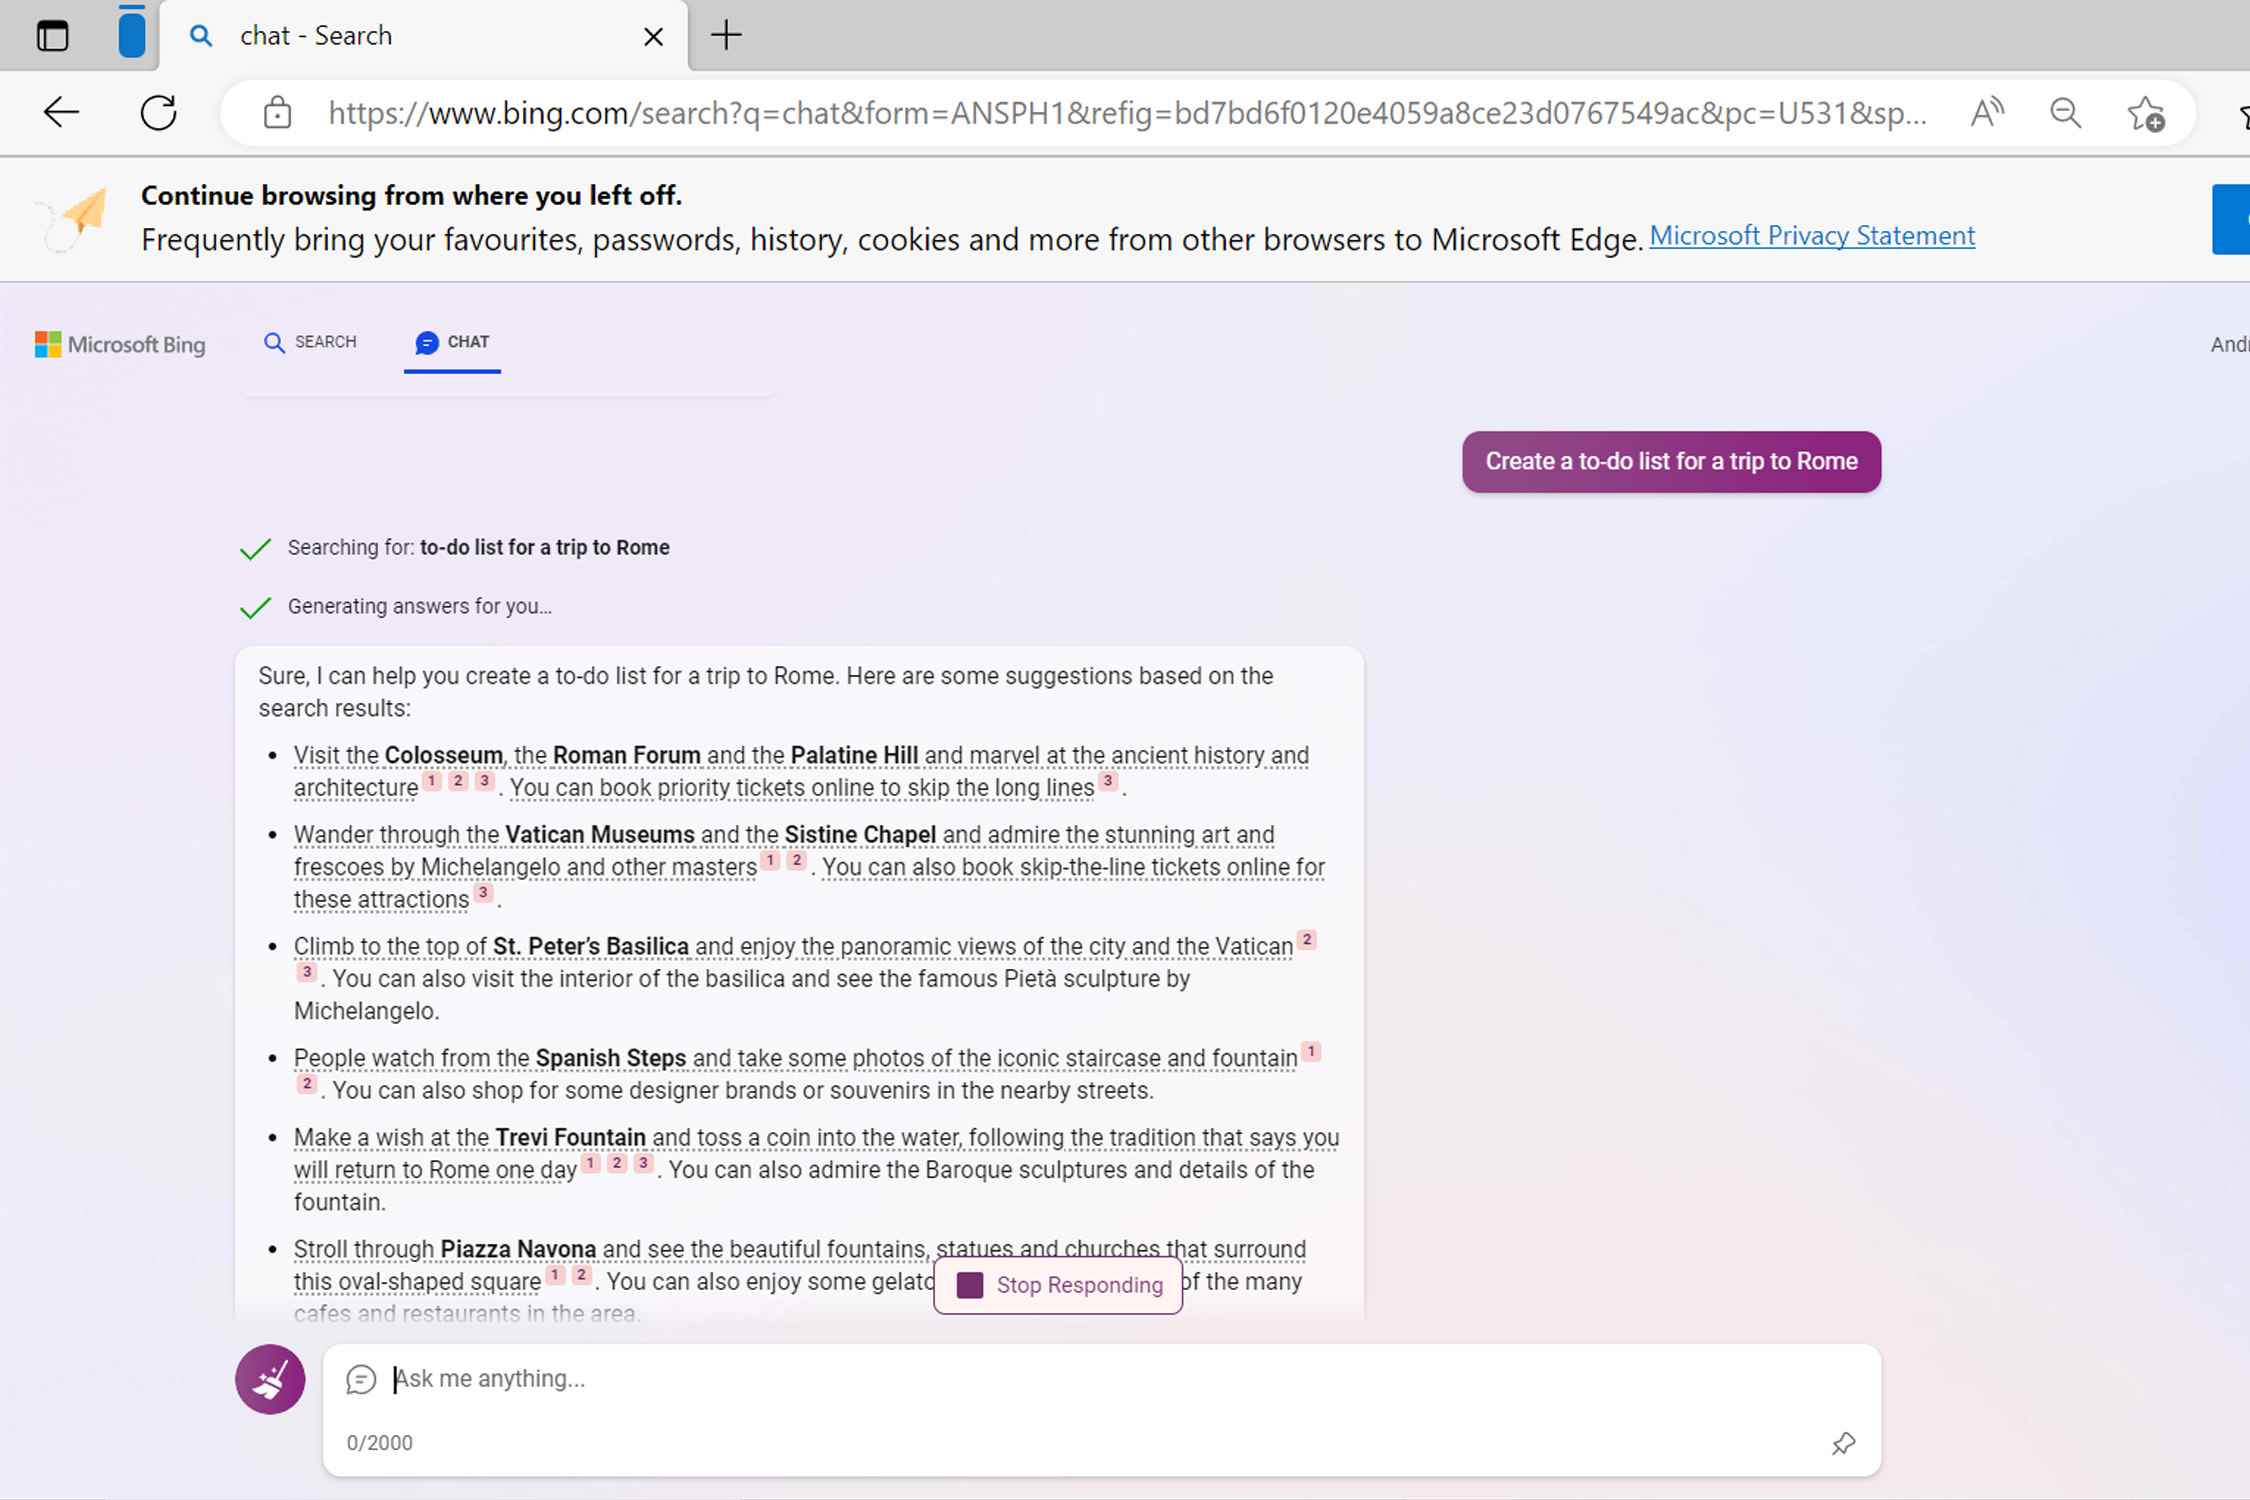Click the bold Palatine Hill text
Image resolution: width=2250 pixels, height=1500 pixels.
pos(854,755)
